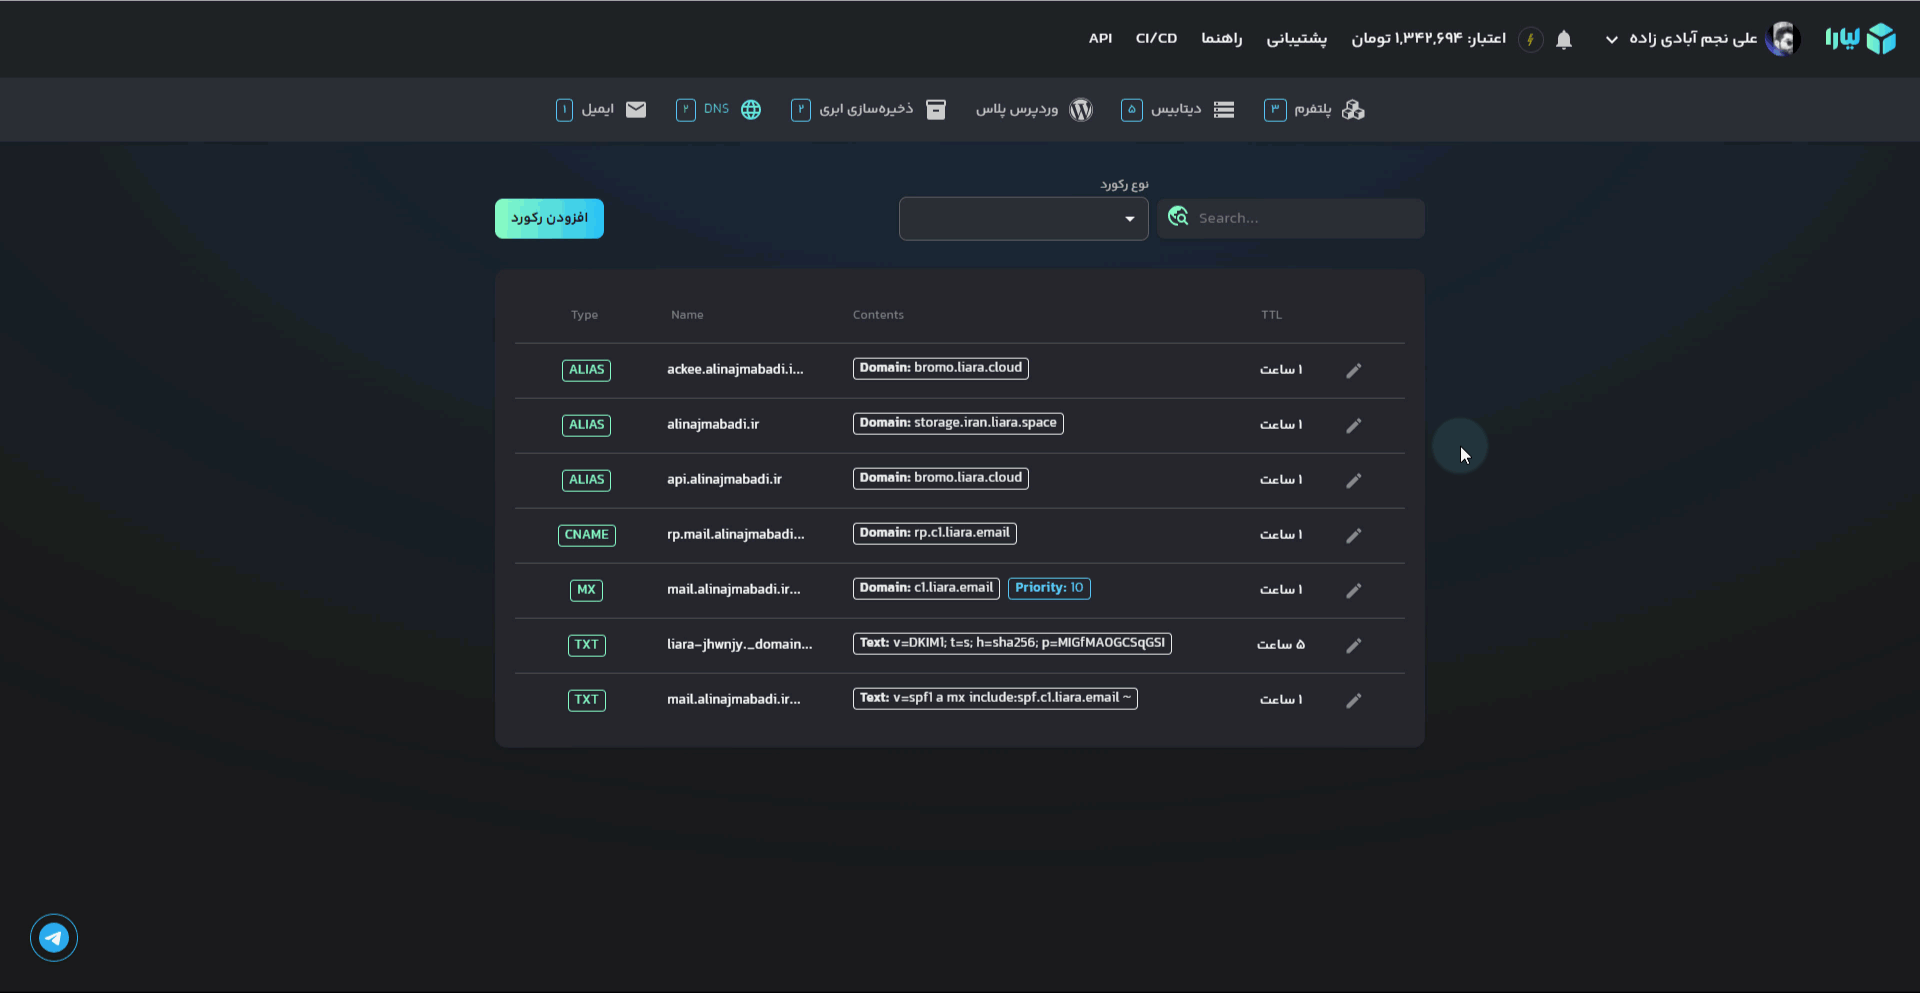The height and width of the screenshot is (993, 1920).
Task: Click the Contents column header
Action: [878, 315]
